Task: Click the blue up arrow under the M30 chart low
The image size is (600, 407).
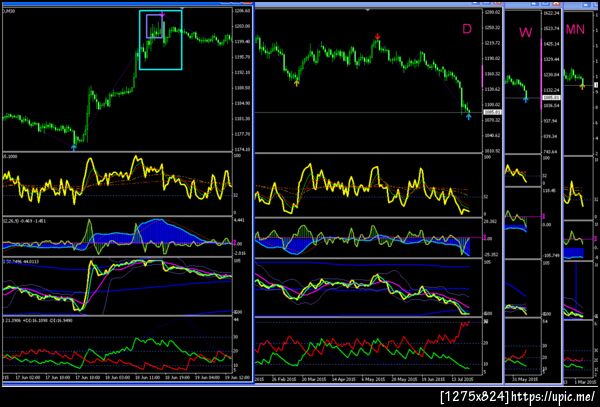Action: point(74,147)
